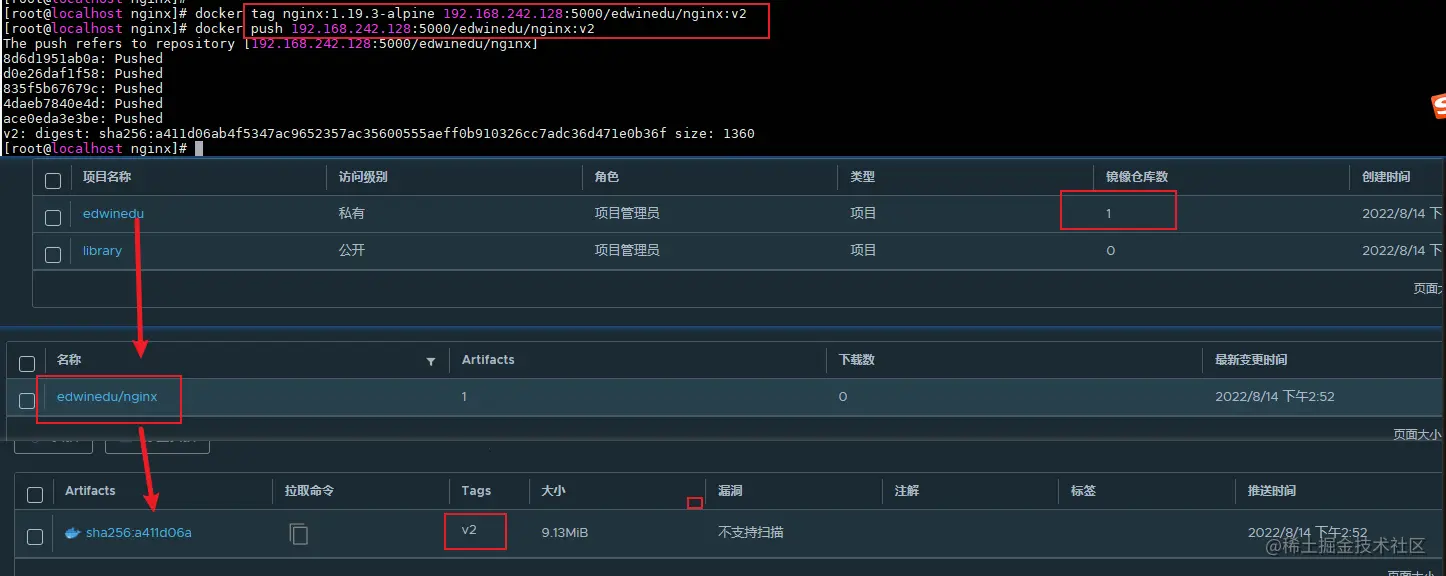
Task: Click repository count 0 in library row
Action: coord(1110,251)
